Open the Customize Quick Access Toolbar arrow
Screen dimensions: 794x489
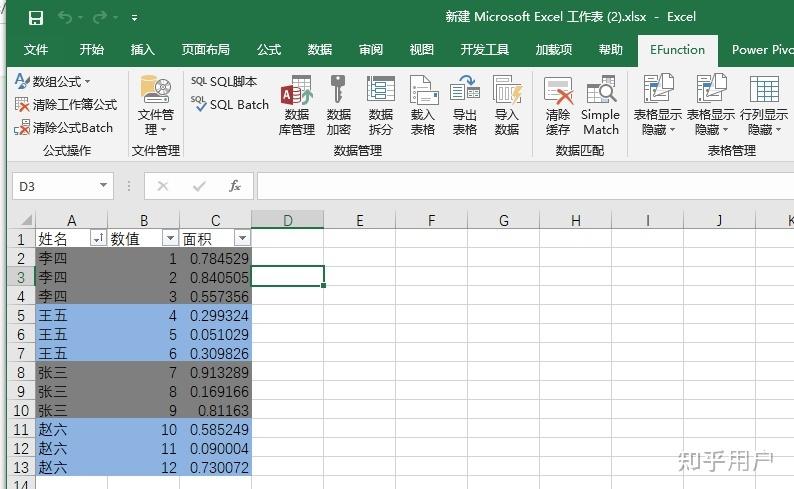[134, 18]
